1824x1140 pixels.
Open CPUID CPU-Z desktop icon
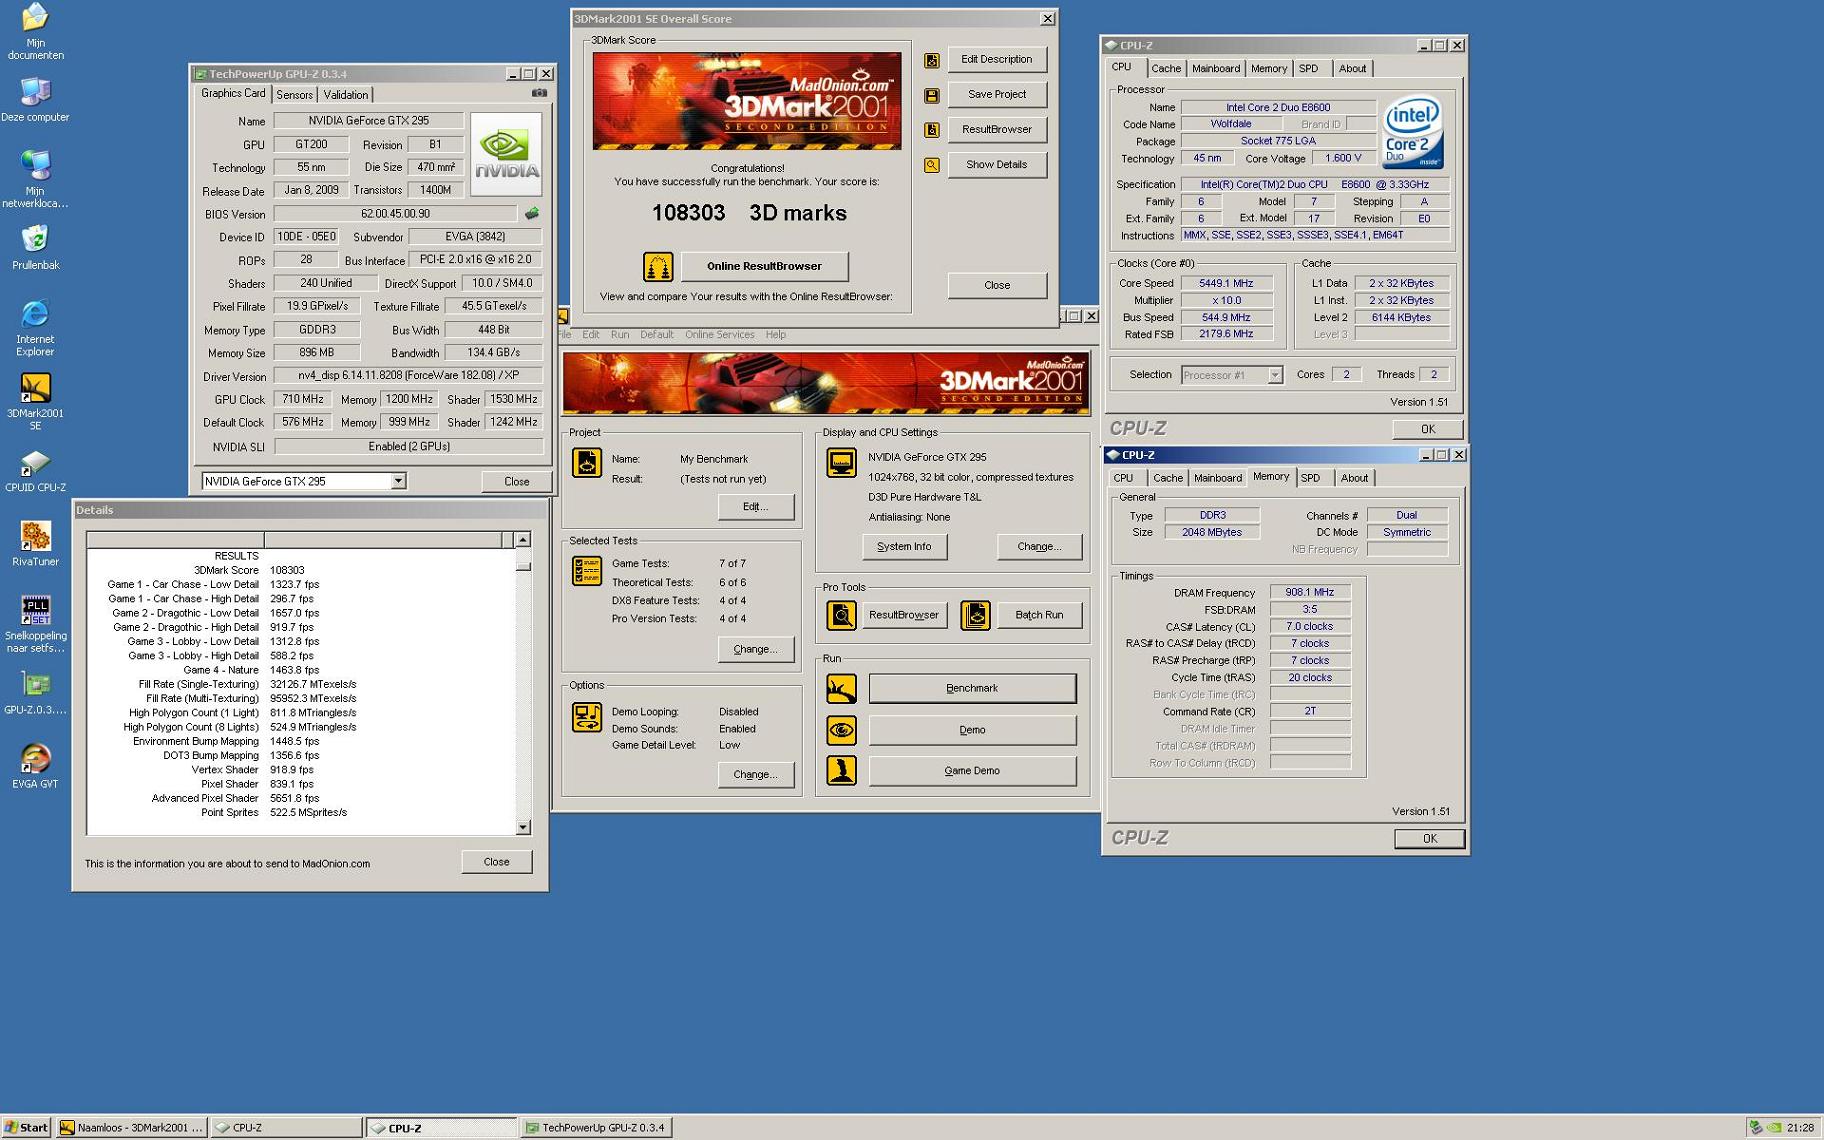[35, 462]
